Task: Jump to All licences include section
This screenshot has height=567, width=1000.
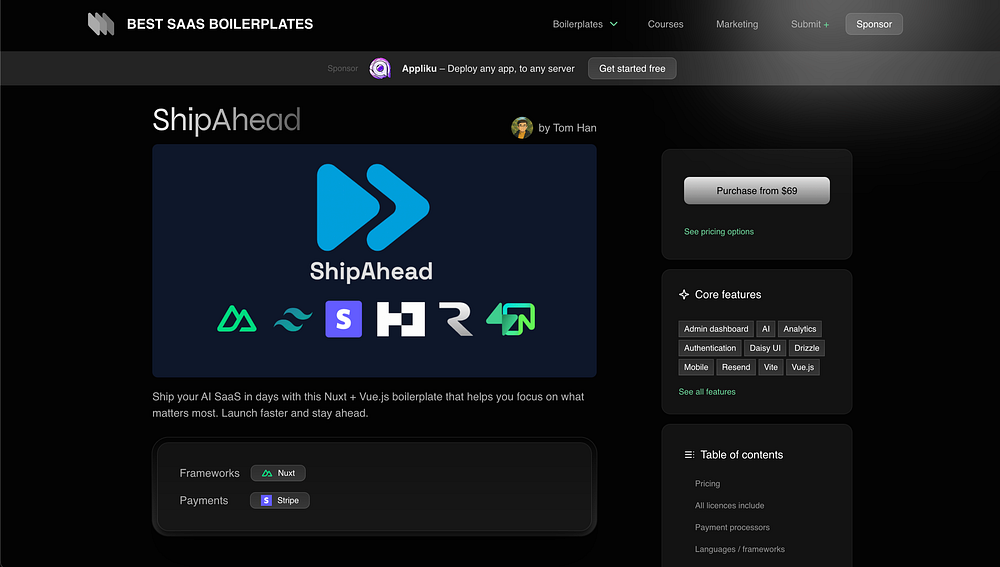Action: pos(729,505)
